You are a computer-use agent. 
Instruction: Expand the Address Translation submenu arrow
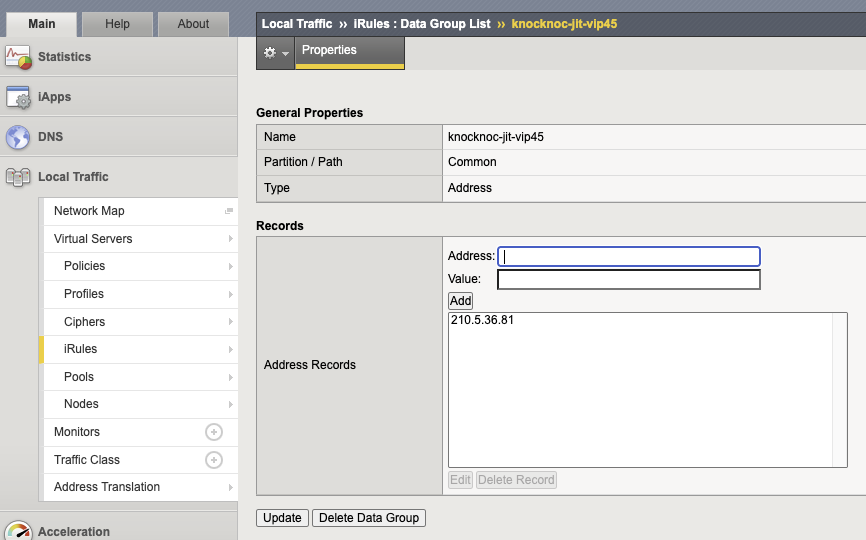[230, 487]
